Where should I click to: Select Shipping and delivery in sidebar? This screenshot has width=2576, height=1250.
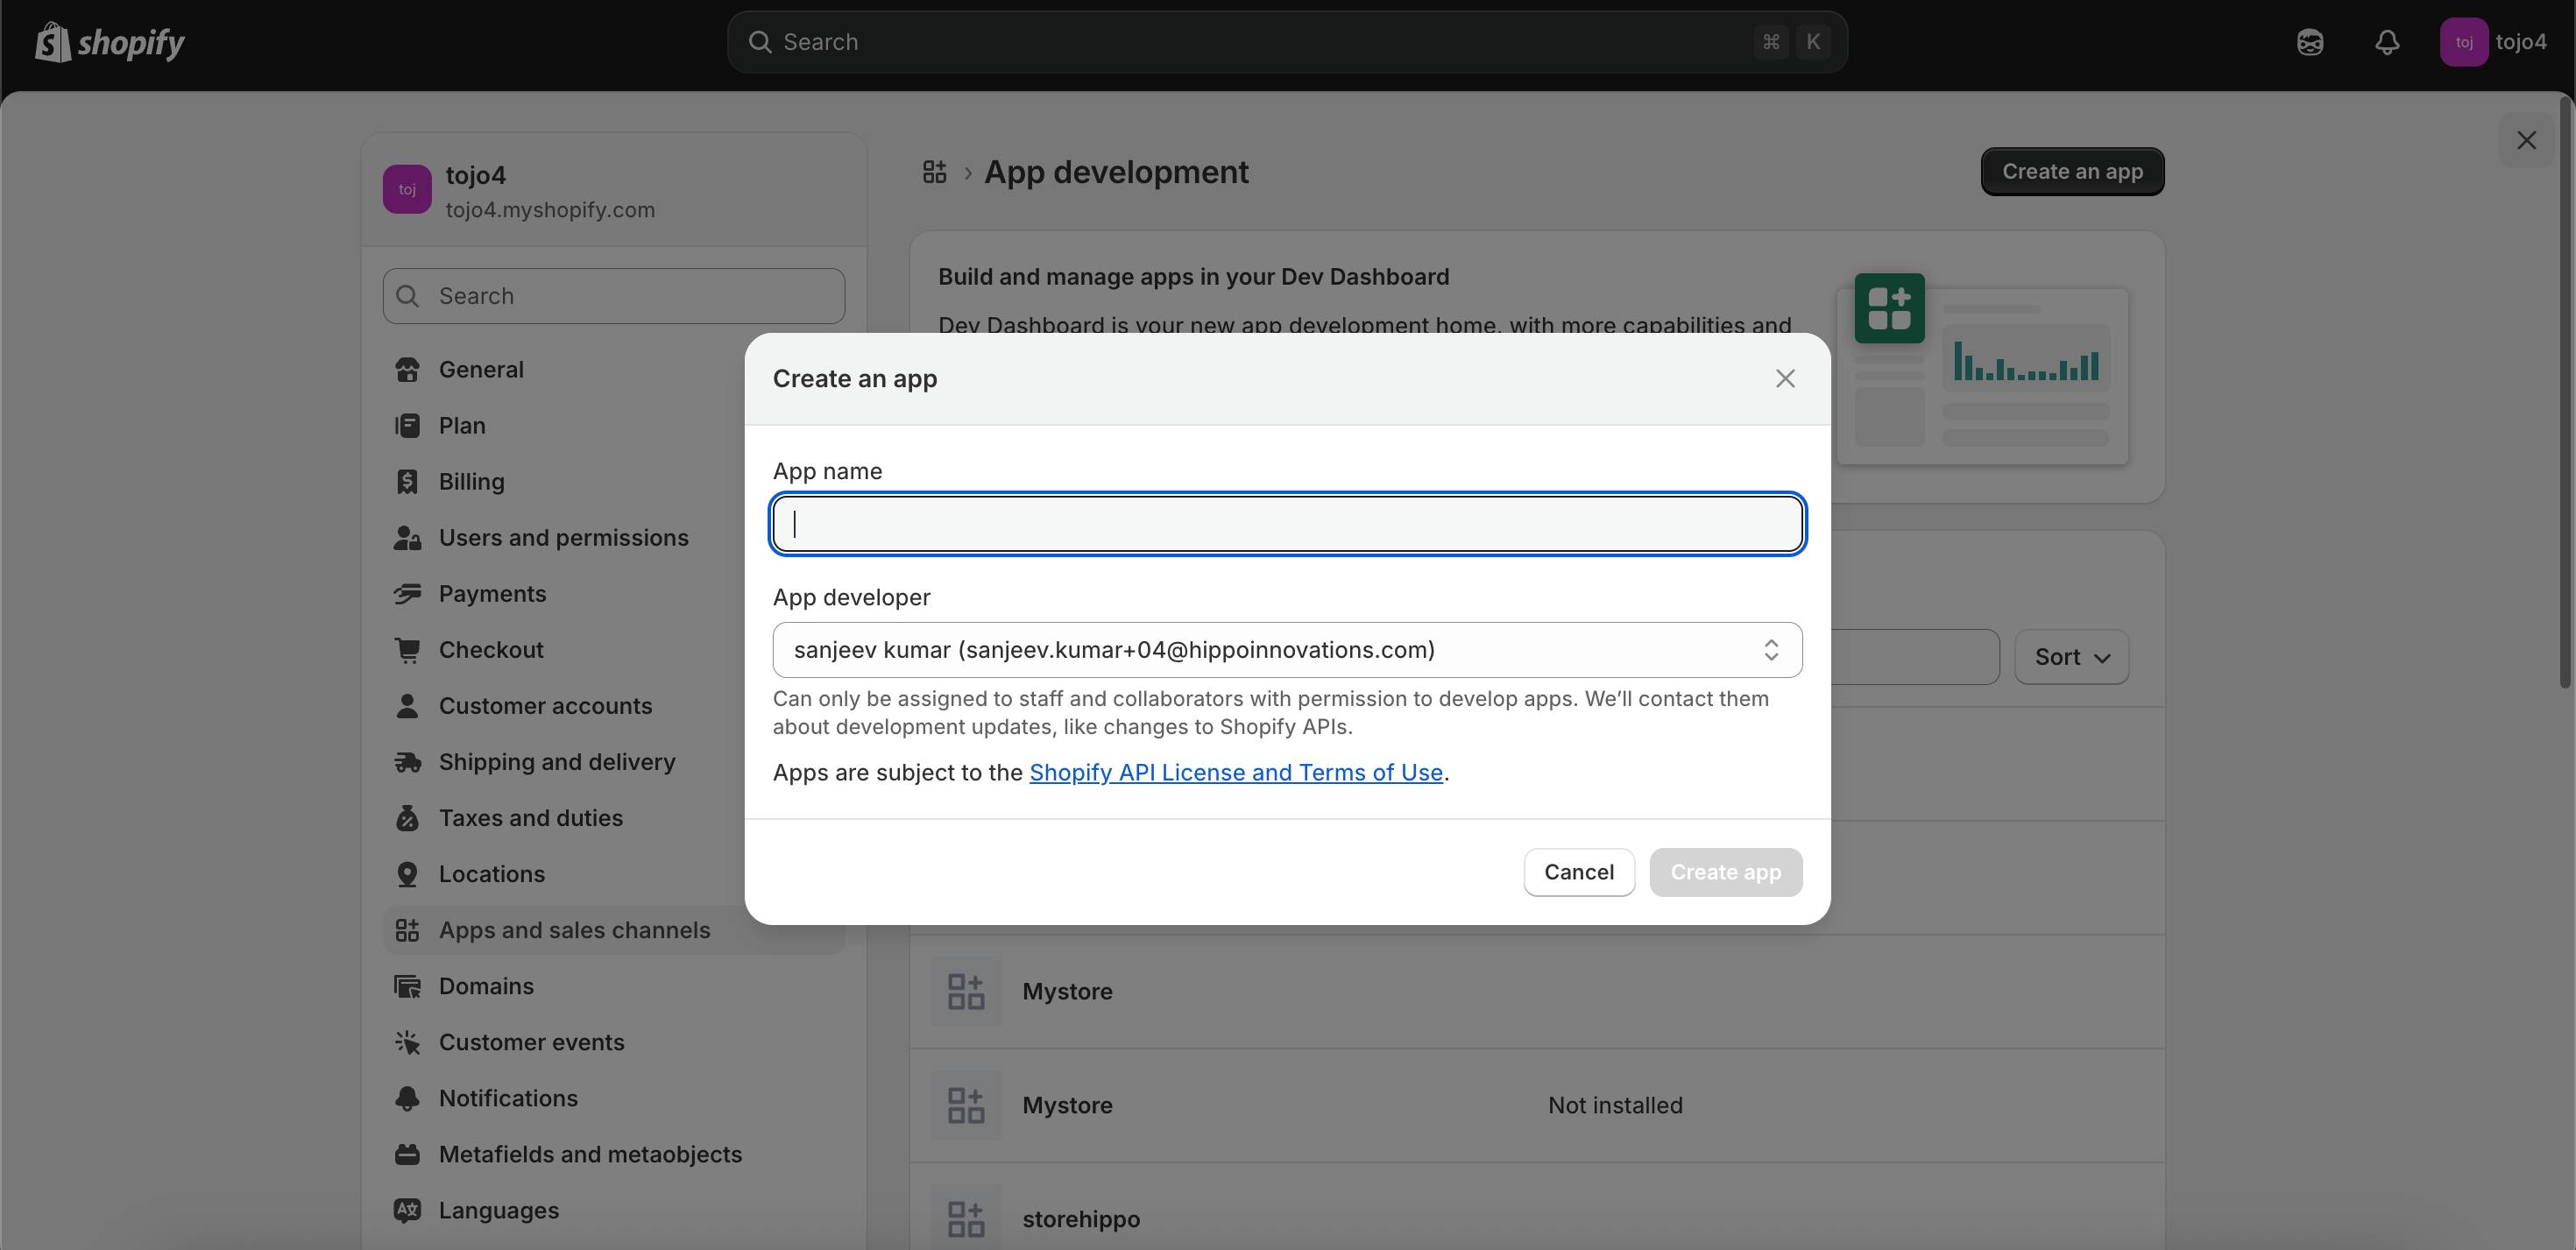click(557, 762)
